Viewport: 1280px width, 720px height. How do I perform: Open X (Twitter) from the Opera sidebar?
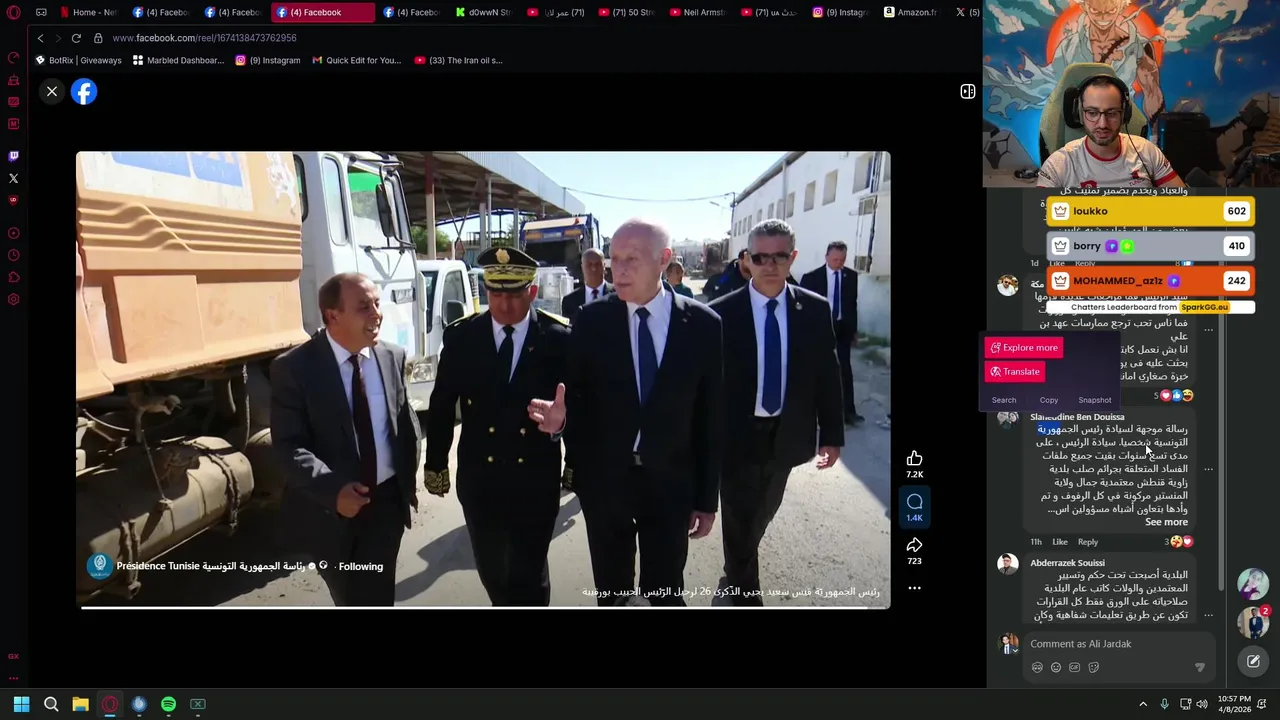click(x=13, y=178)
